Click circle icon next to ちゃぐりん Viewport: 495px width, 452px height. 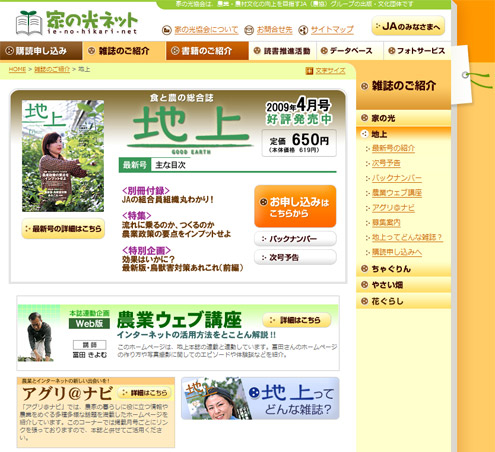point(365,269)
